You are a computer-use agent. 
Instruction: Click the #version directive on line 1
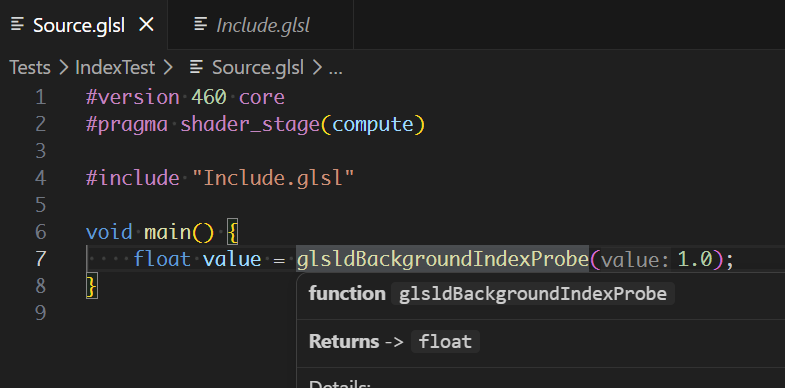[x=132, y=97]
